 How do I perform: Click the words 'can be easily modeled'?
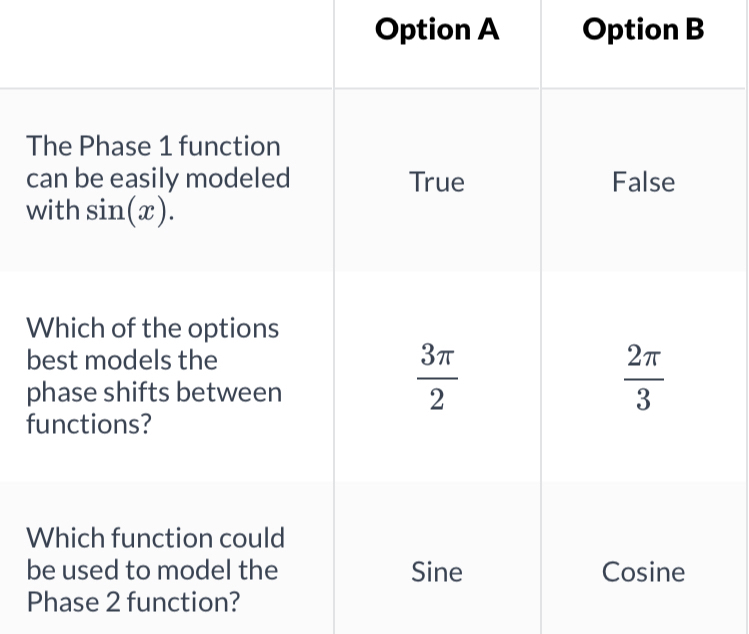coord(158,179)
